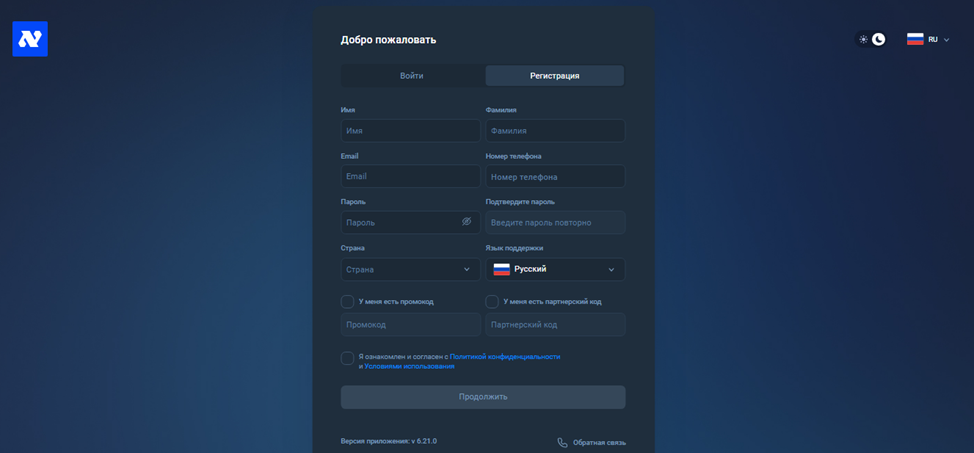The image size is (974, 453).
Task: Enable У меня есть партнерский код checkbox
Action: click(492, 301)
